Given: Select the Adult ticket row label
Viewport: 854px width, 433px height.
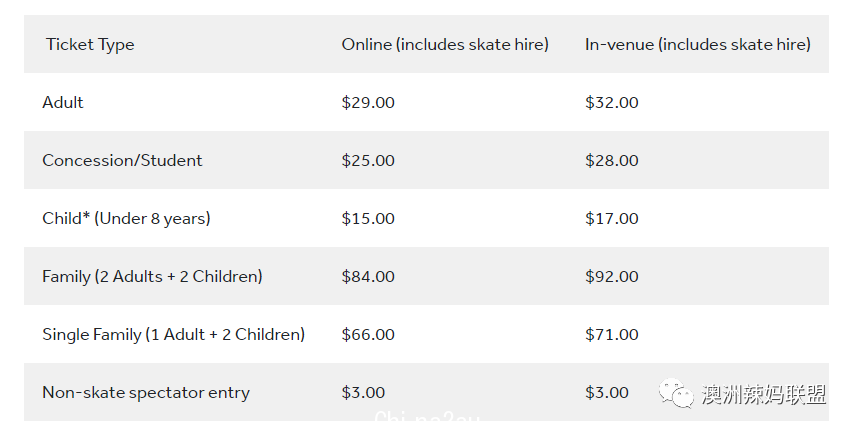Looking at the screenshot, I should coord(63,102).
